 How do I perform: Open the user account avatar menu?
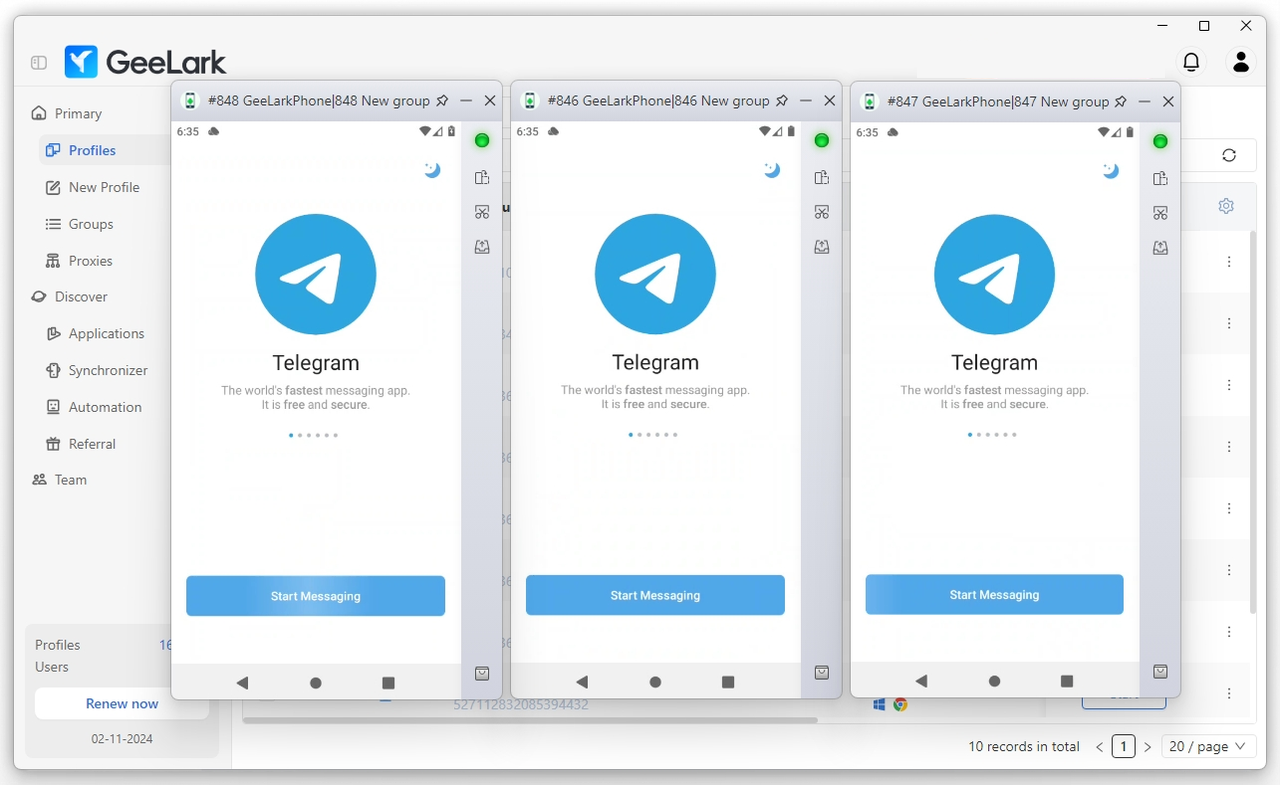pos(1241,62)
